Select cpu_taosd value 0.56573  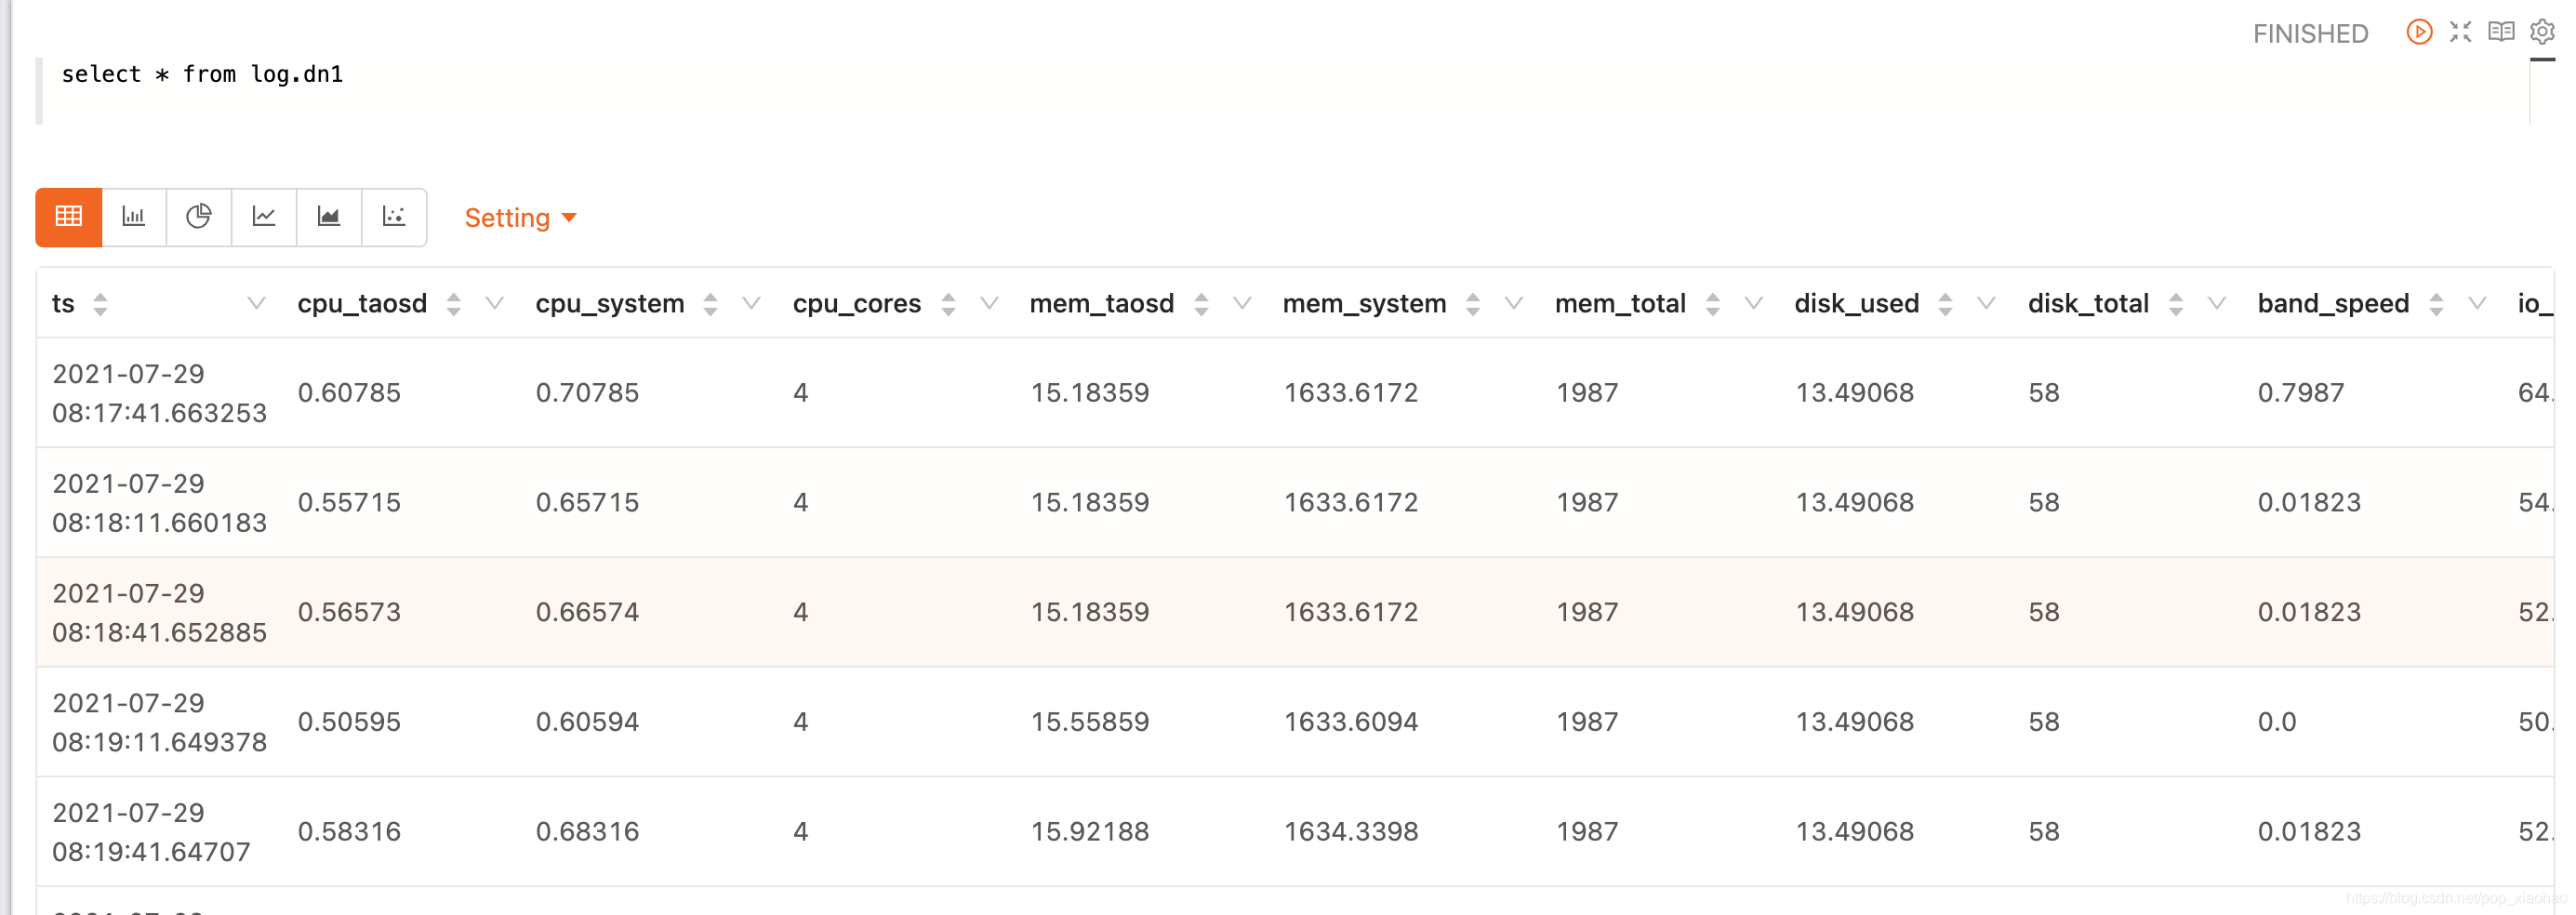click(x=349, y=613)
